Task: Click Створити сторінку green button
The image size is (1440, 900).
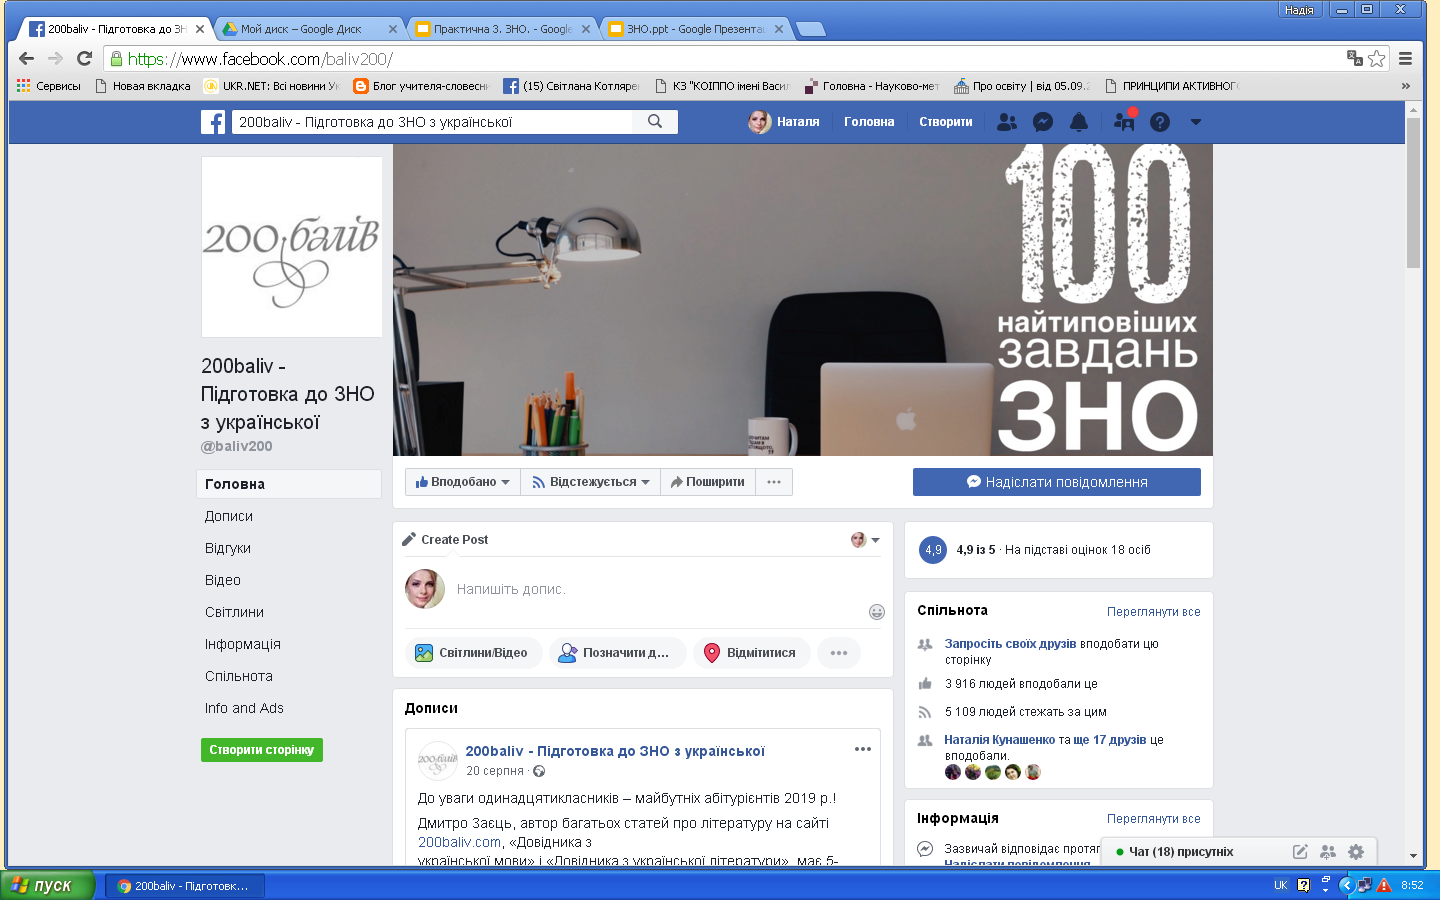Action: coord(262,750)
